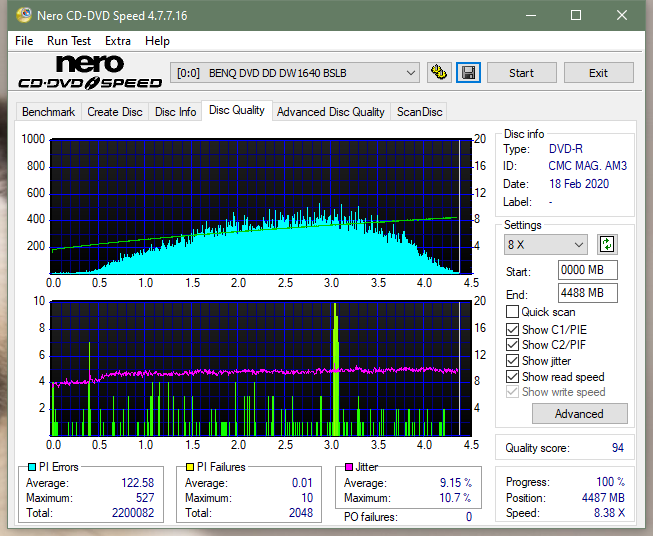Switch to the ScanDisc tab
The image size is (653, 536).
[419, 112]
